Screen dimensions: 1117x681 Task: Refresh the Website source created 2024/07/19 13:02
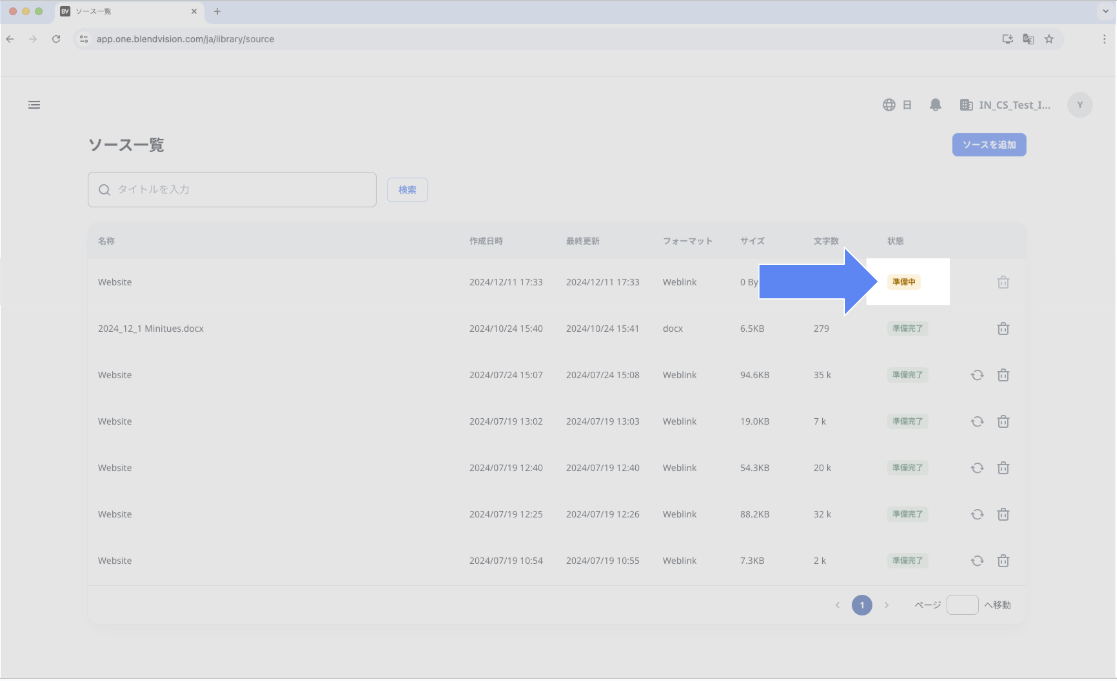click(x=977, y=422)
